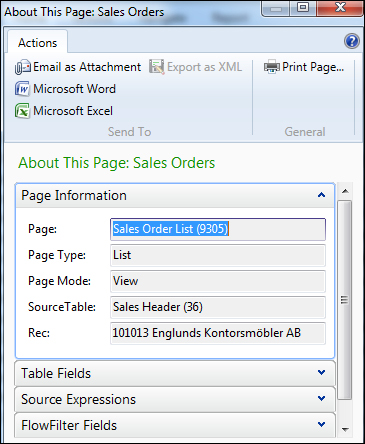
Task: Click the Page Mode: label
Action: pos(59,281)
